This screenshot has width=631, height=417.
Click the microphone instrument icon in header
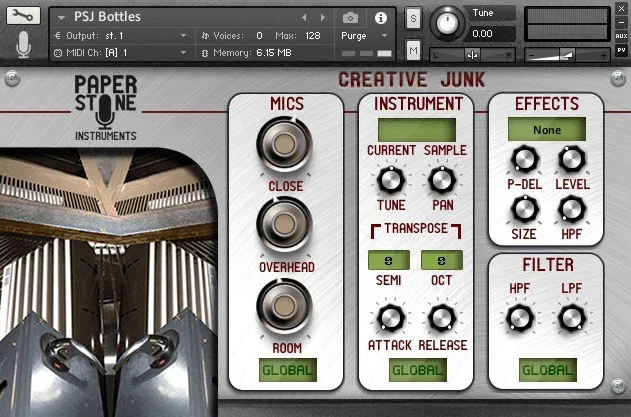23,45
